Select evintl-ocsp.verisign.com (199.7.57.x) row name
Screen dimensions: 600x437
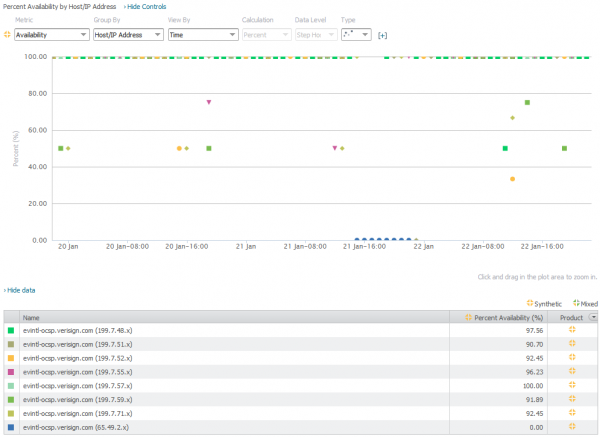click(77, 386)
